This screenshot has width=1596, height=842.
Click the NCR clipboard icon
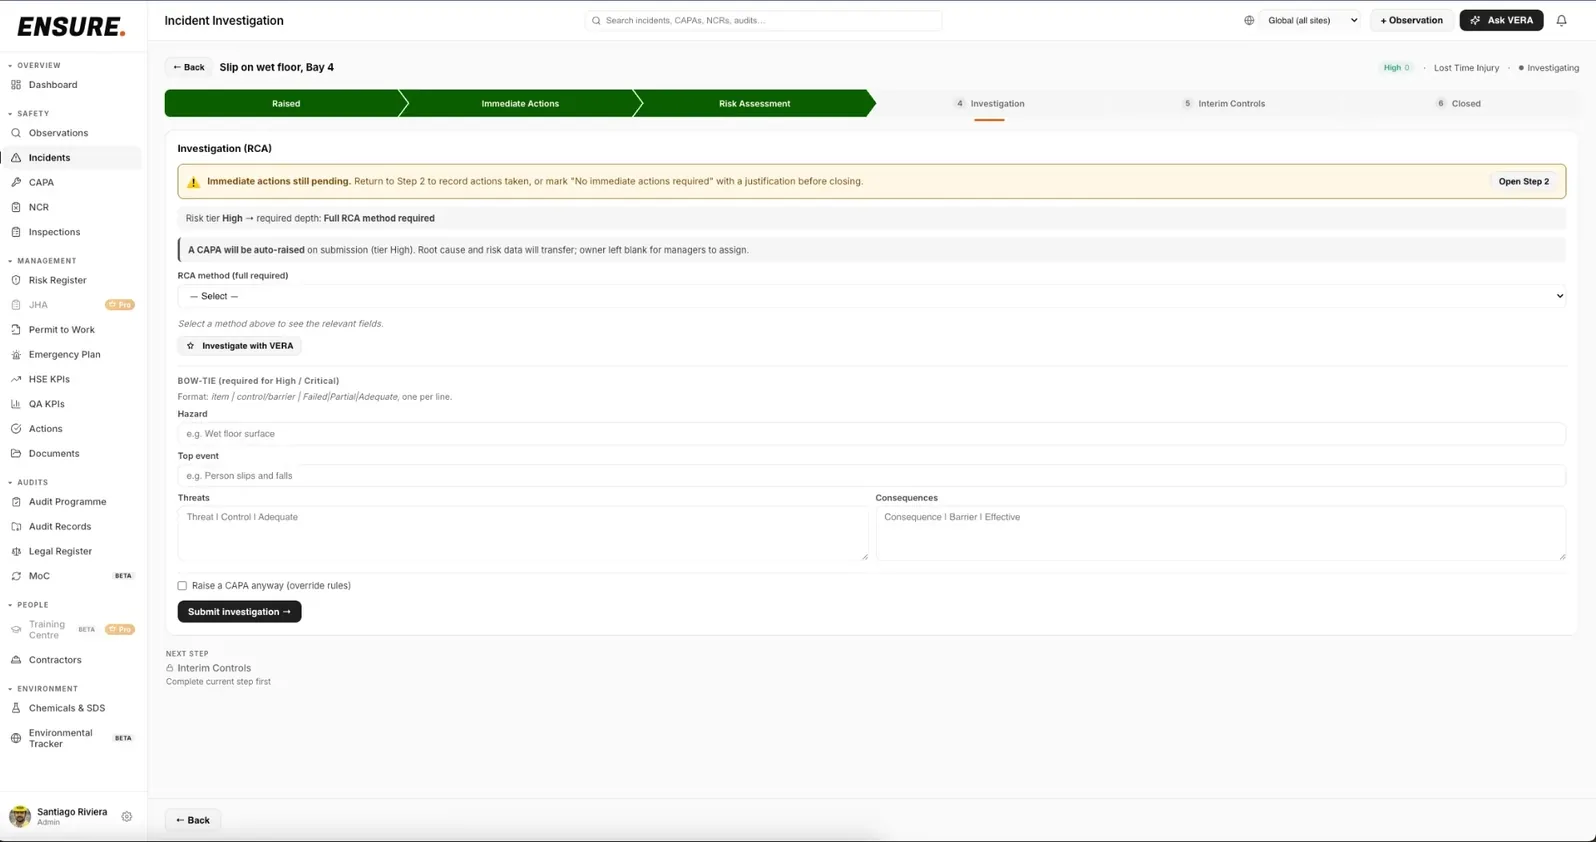16,207
